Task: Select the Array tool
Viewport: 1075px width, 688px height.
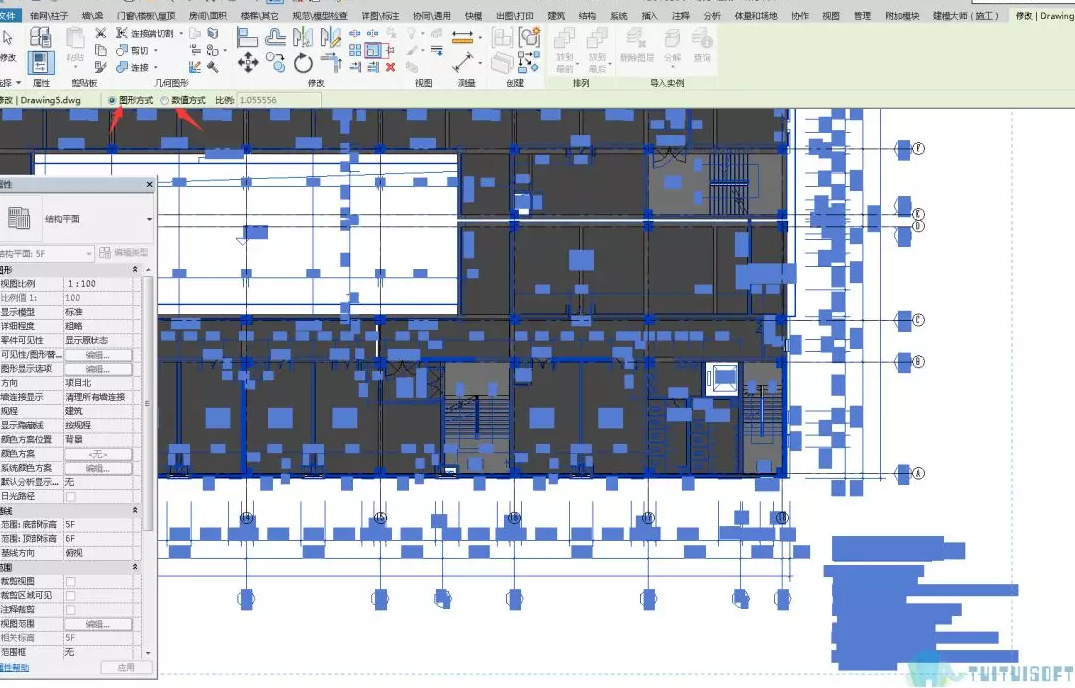Action: point(355,50)
